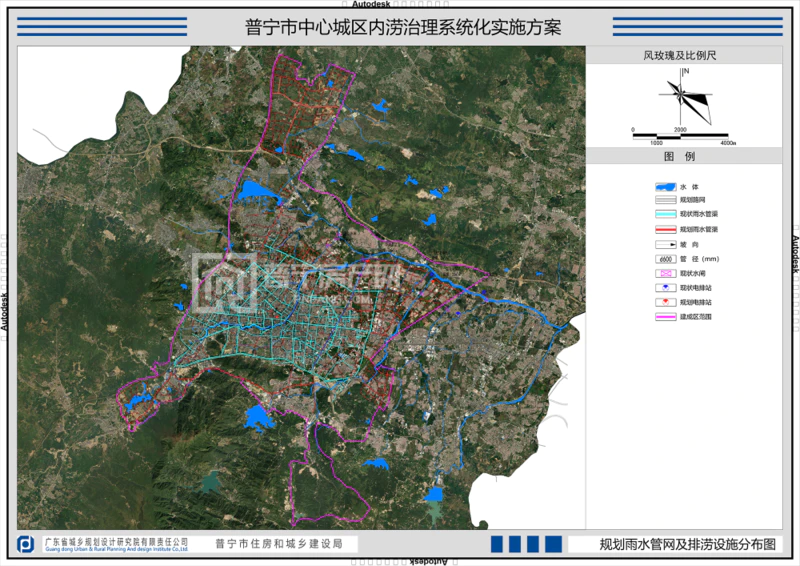Click the 规划雨水管网及排涝设施分布图 title box

[x=686, y=544]
